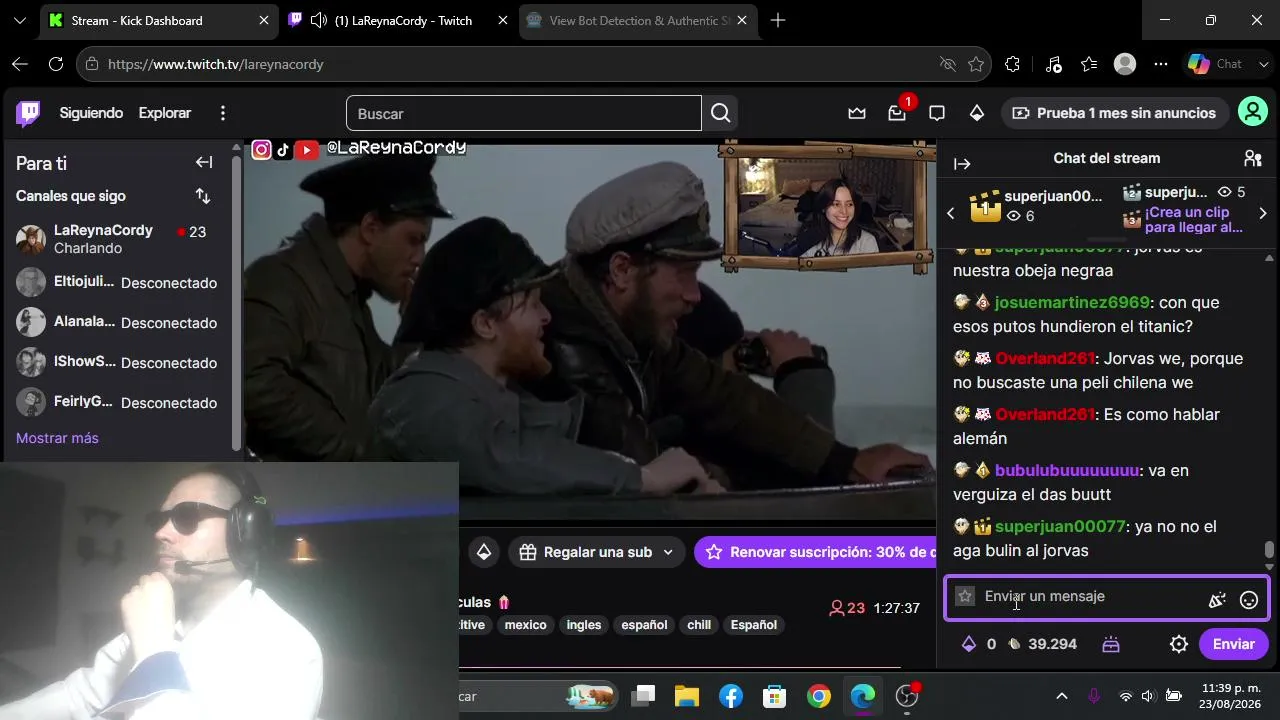The width and height of the screenshot is (1280, 720).
Task: Expand followed channels with Mostrar más
Action: tap(57, 438)
